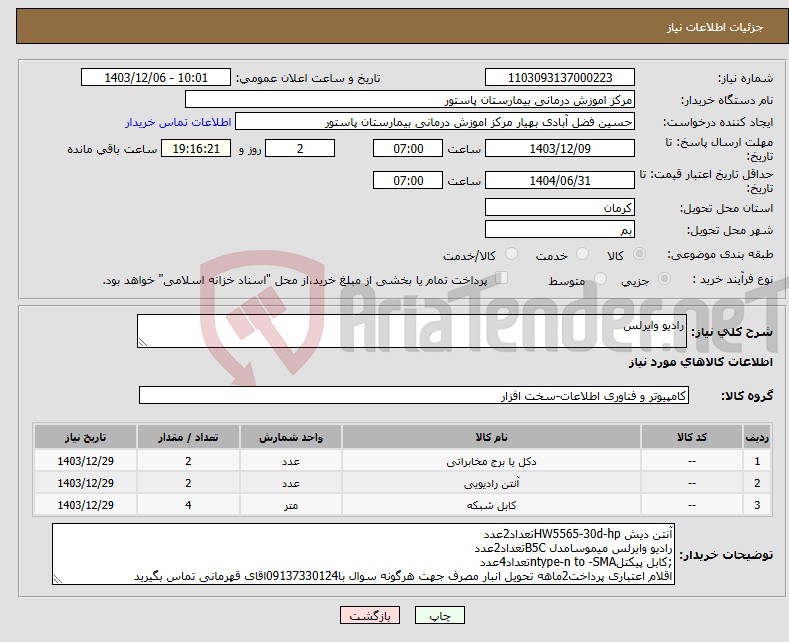
Task: Click the آنتن رادیویی cell
Action: pyautogui.click(x=491, y=483)
